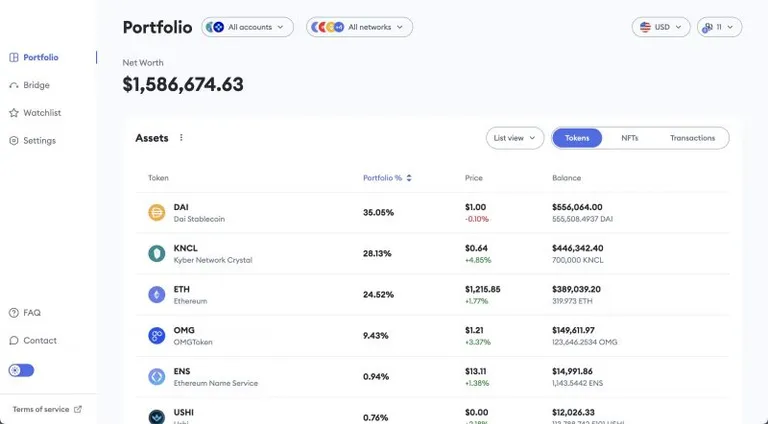Sort by Portfolio % column header

click(x=387, y=178)
